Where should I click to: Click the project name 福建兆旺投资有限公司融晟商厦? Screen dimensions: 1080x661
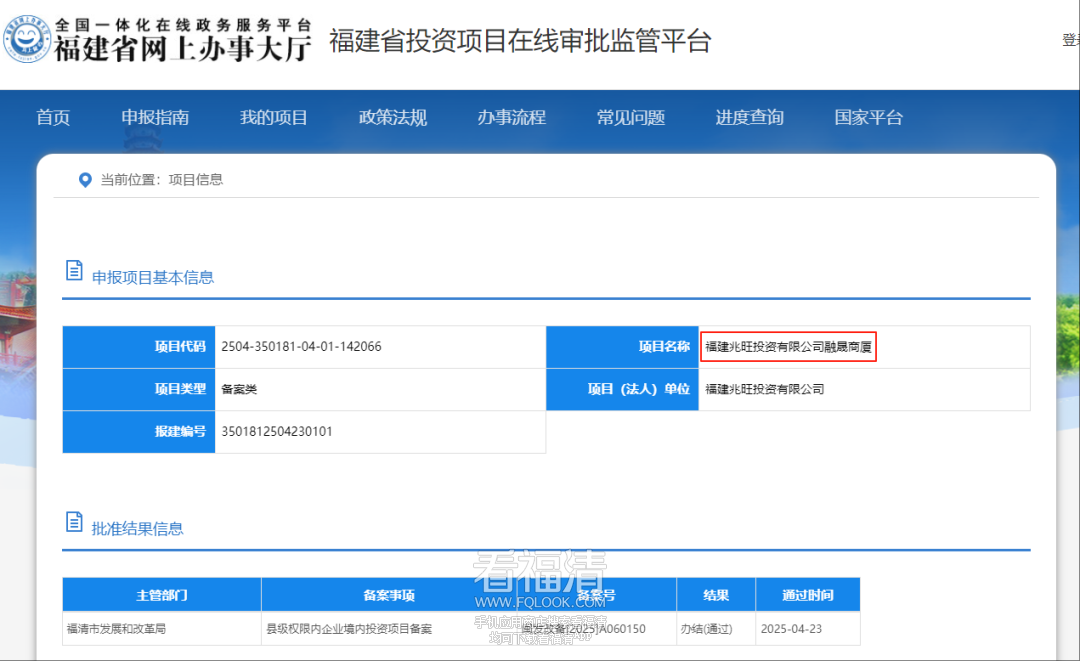point(788,346)
